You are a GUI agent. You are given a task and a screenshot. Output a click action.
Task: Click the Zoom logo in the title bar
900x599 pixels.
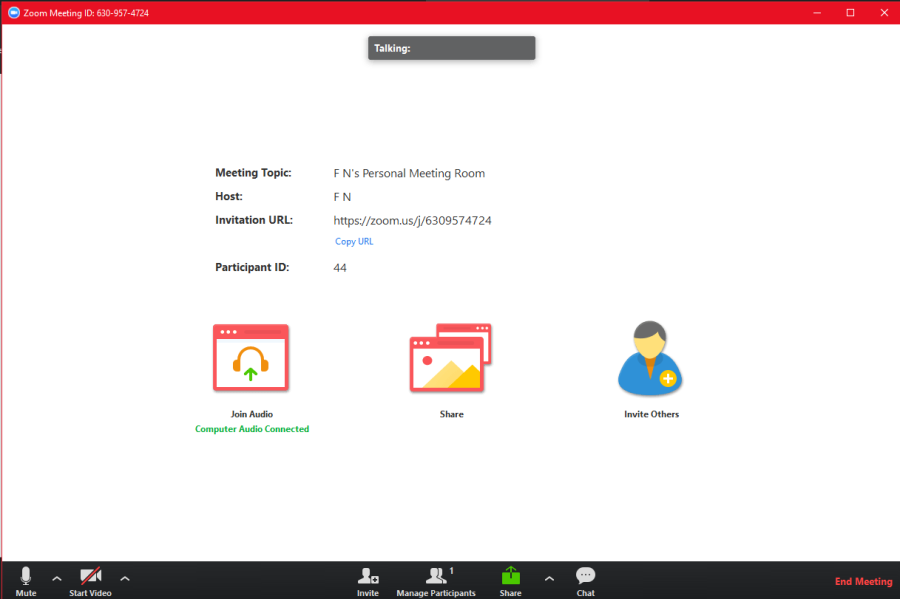pyautogui.click(x=14, y=13)
